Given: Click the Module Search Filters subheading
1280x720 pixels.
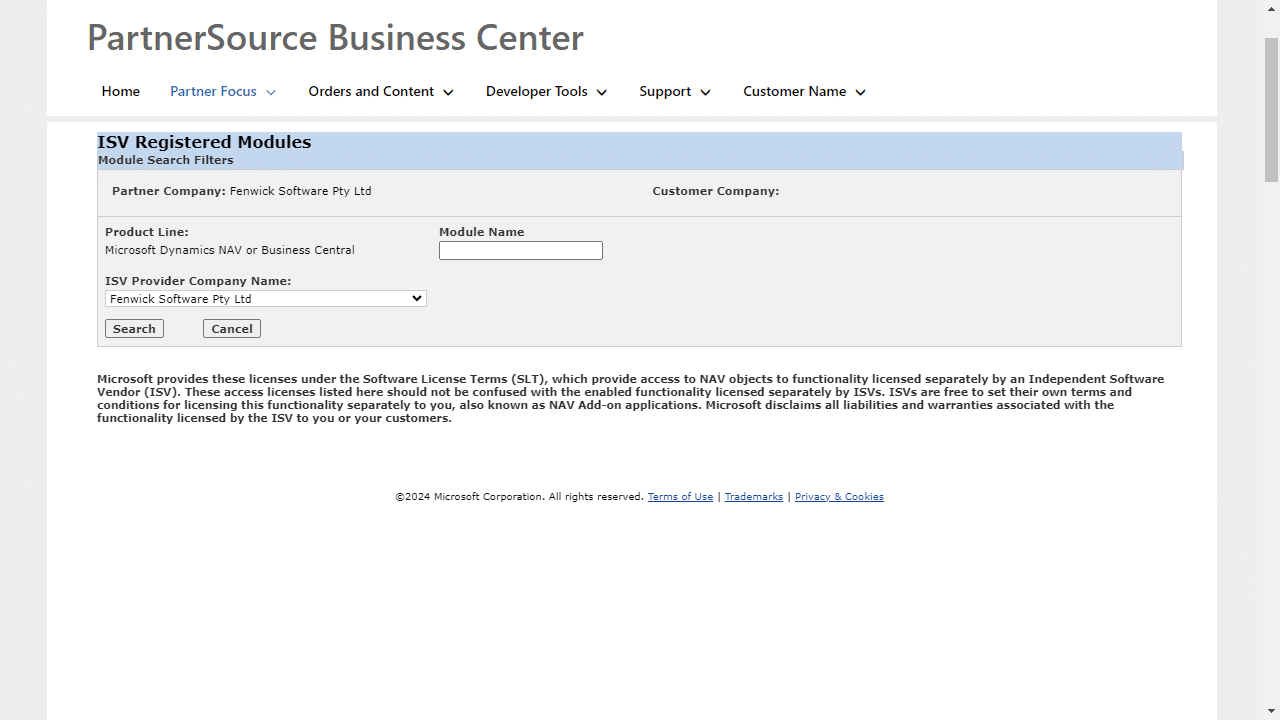Looking at the screenshot, I should 166,160.
